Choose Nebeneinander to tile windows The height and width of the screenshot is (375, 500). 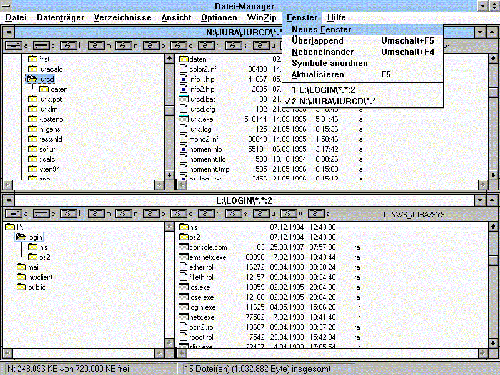pos(362,52)
